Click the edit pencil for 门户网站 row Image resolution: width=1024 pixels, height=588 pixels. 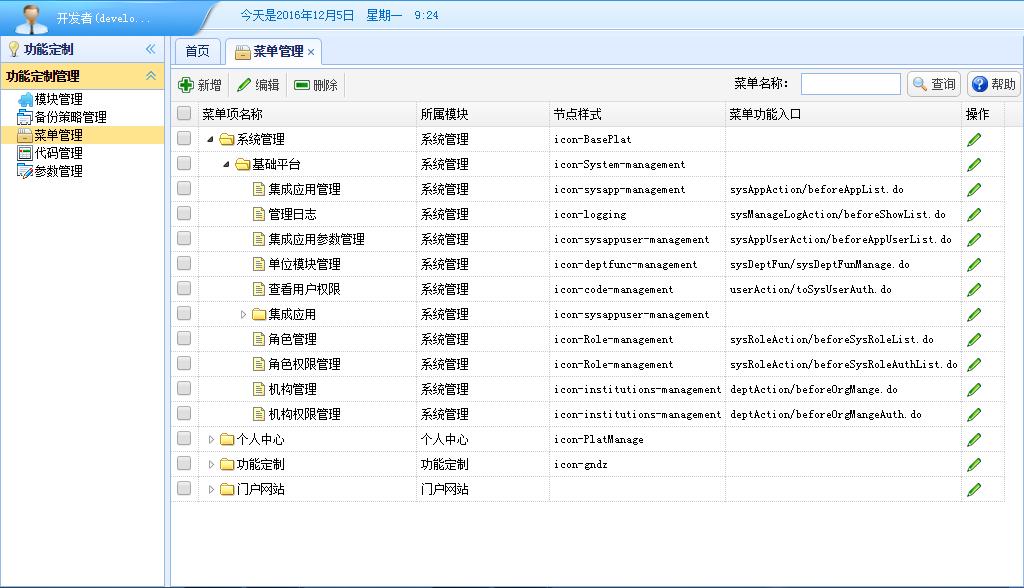[x=974, y=489]
